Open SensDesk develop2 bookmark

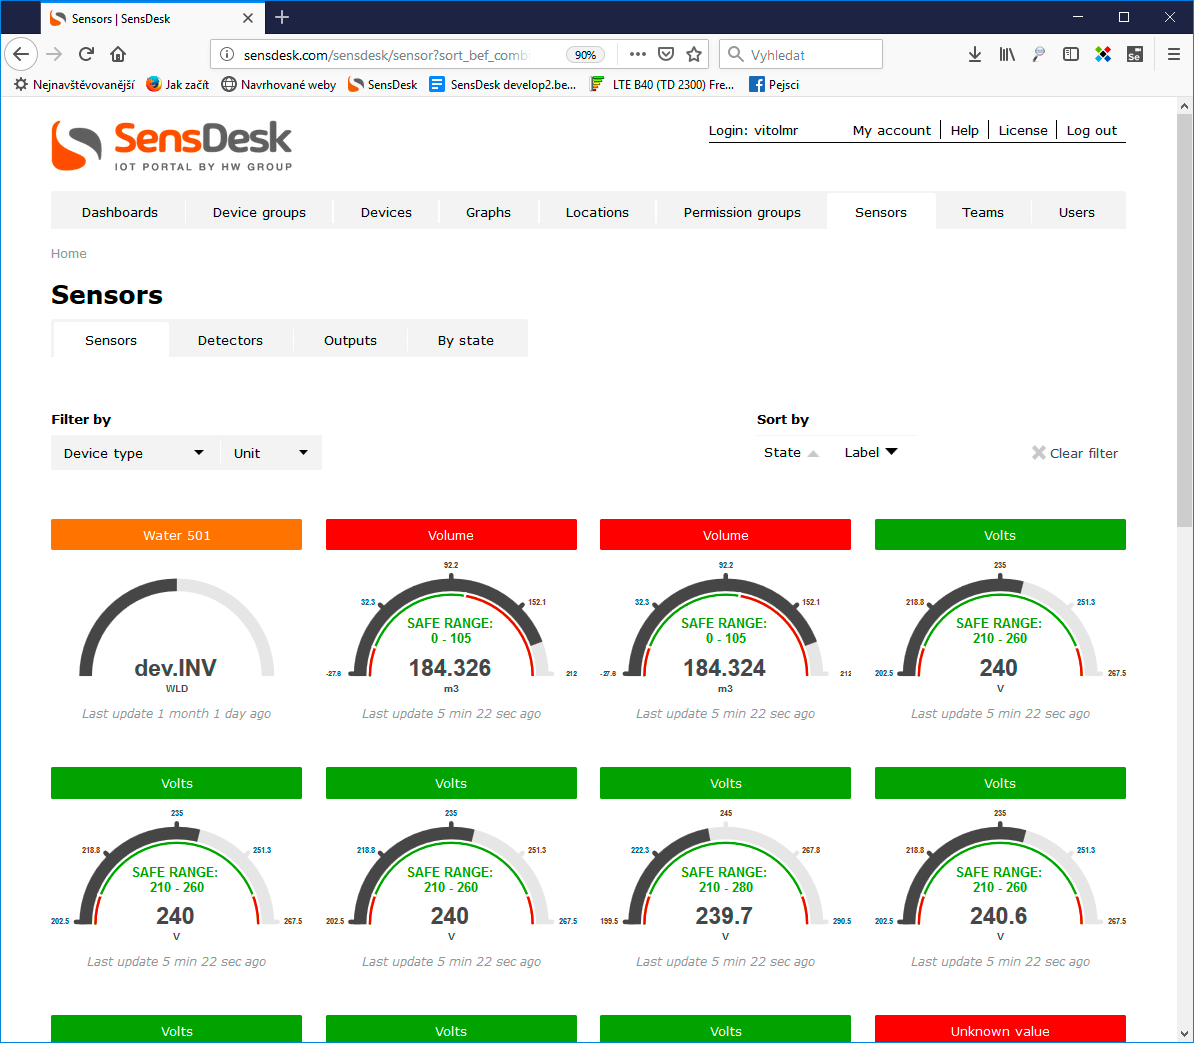(503, 85)
